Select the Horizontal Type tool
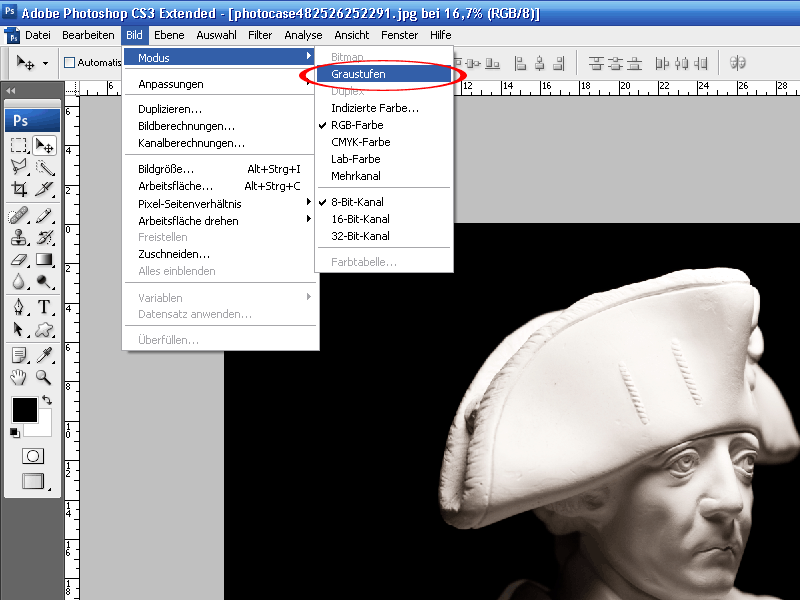 pyautogui.click(x=44, y=306)
